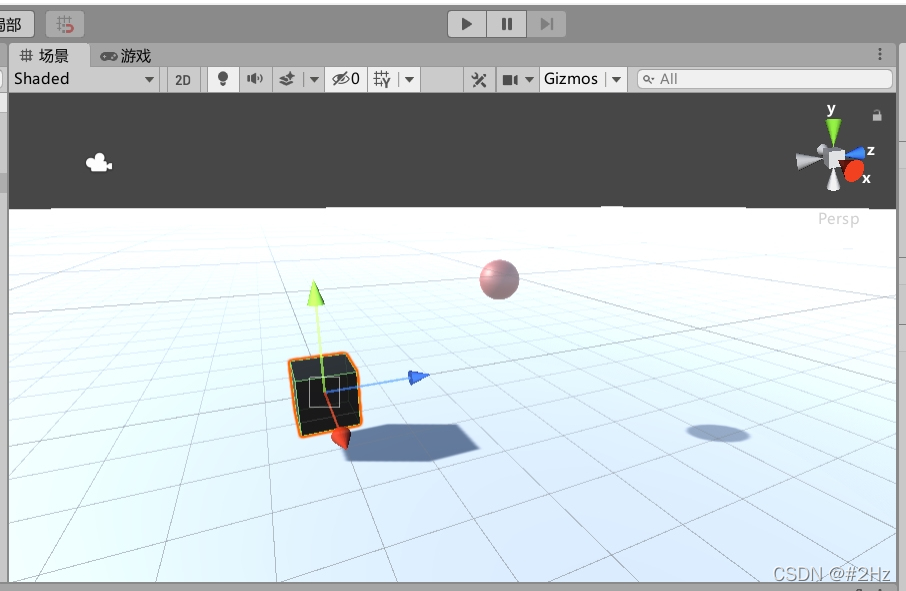Toggle 2D view mode
The height and width of the screenshot is (591, 906).
click(x=183, y=80)
